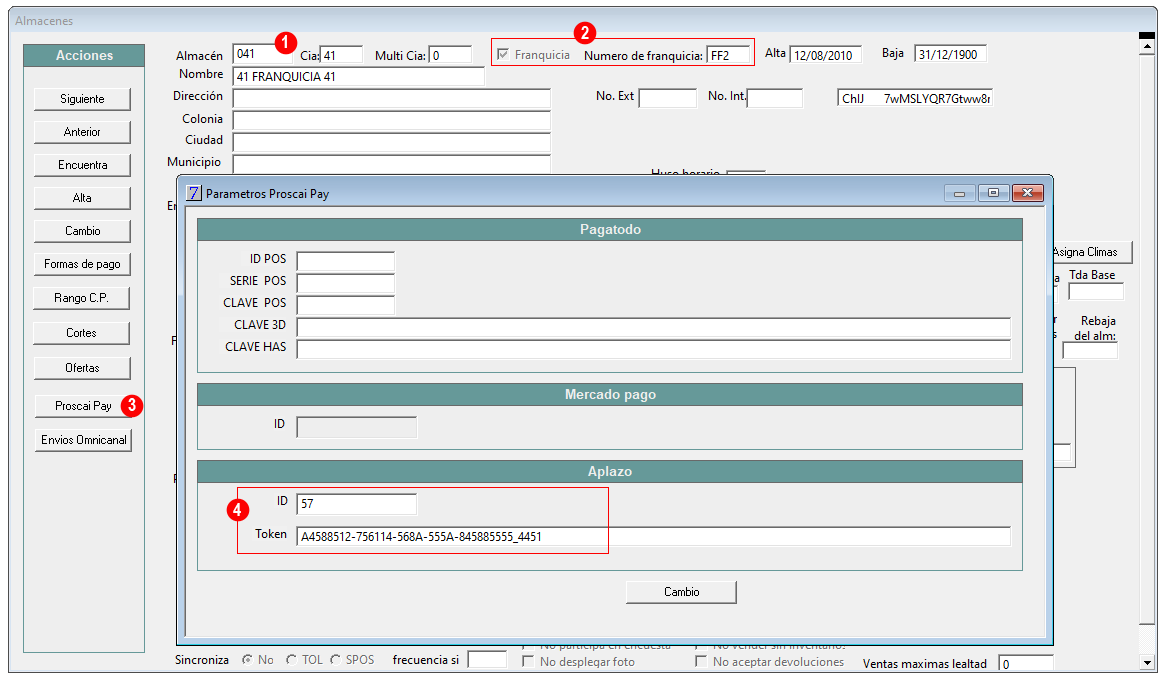Click the CLAVE 3D field
The height and width of the screenshot is (681, 1165).
653,327
